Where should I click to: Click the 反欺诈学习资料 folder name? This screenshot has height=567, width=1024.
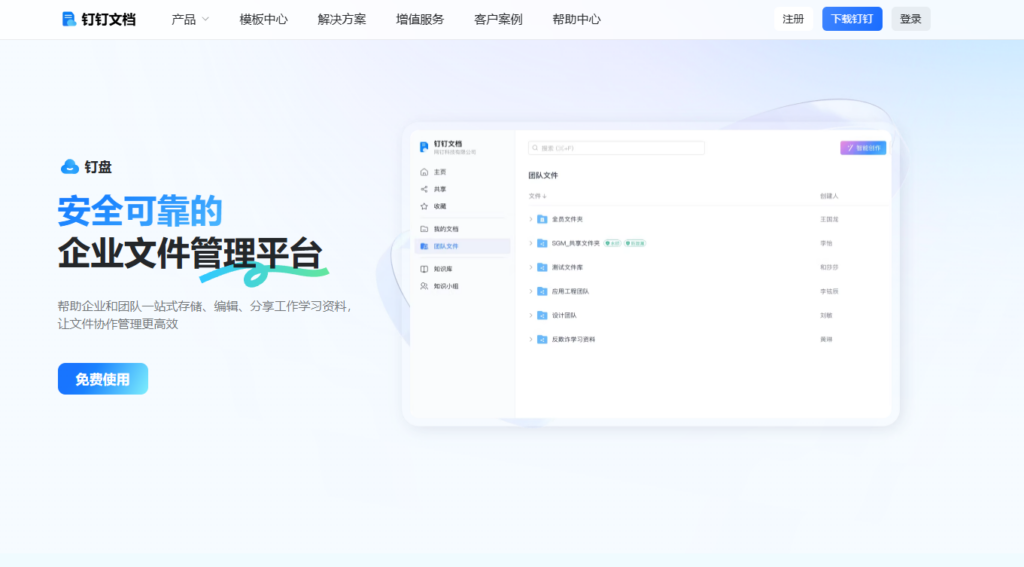573,340
